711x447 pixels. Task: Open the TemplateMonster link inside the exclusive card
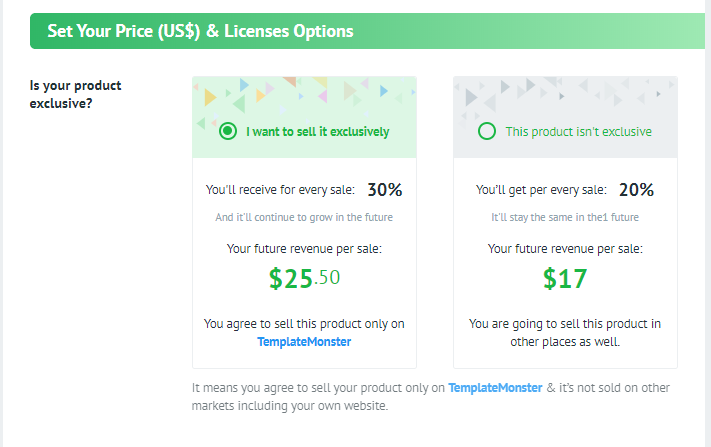pos(304,341)
